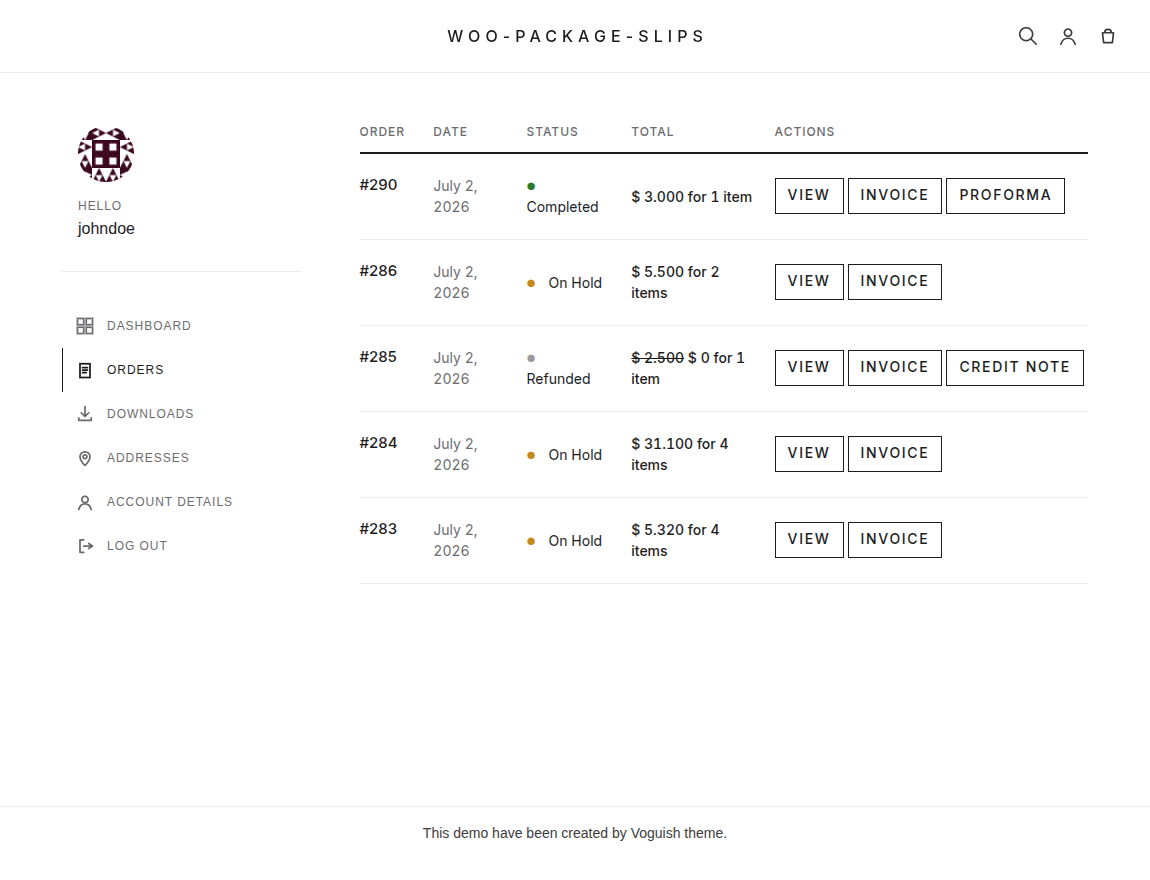Select Log Out in sidebar
The height and width of the screenshot is (880, 1150).
tap(137, 546)
